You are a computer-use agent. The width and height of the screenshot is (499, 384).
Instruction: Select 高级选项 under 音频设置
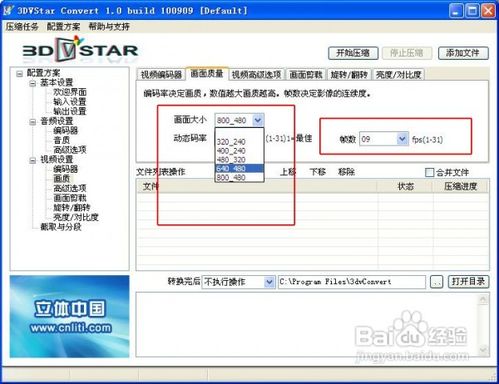(70, 150)
